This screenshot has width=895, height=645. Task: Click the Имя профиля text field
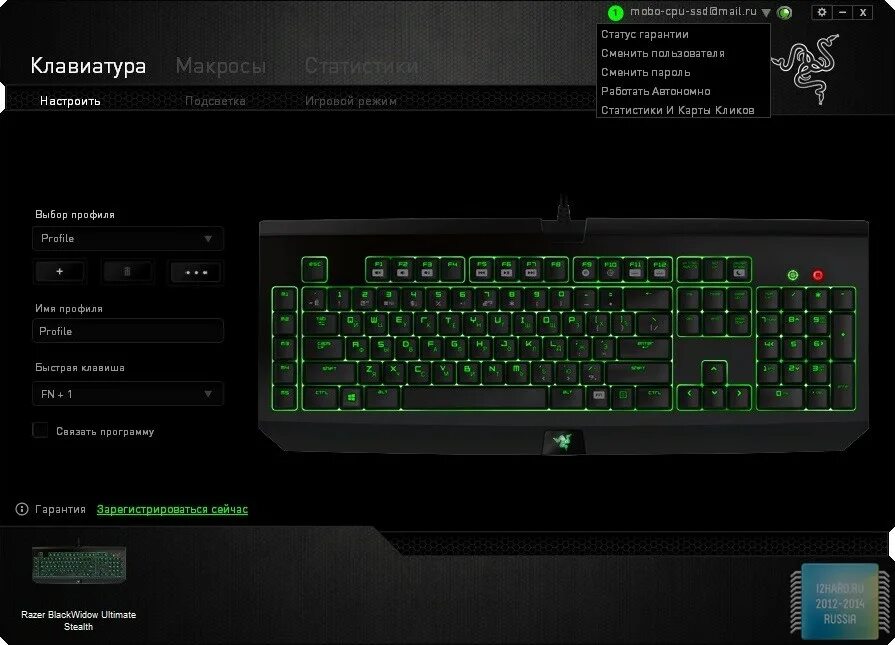point(128,331)
